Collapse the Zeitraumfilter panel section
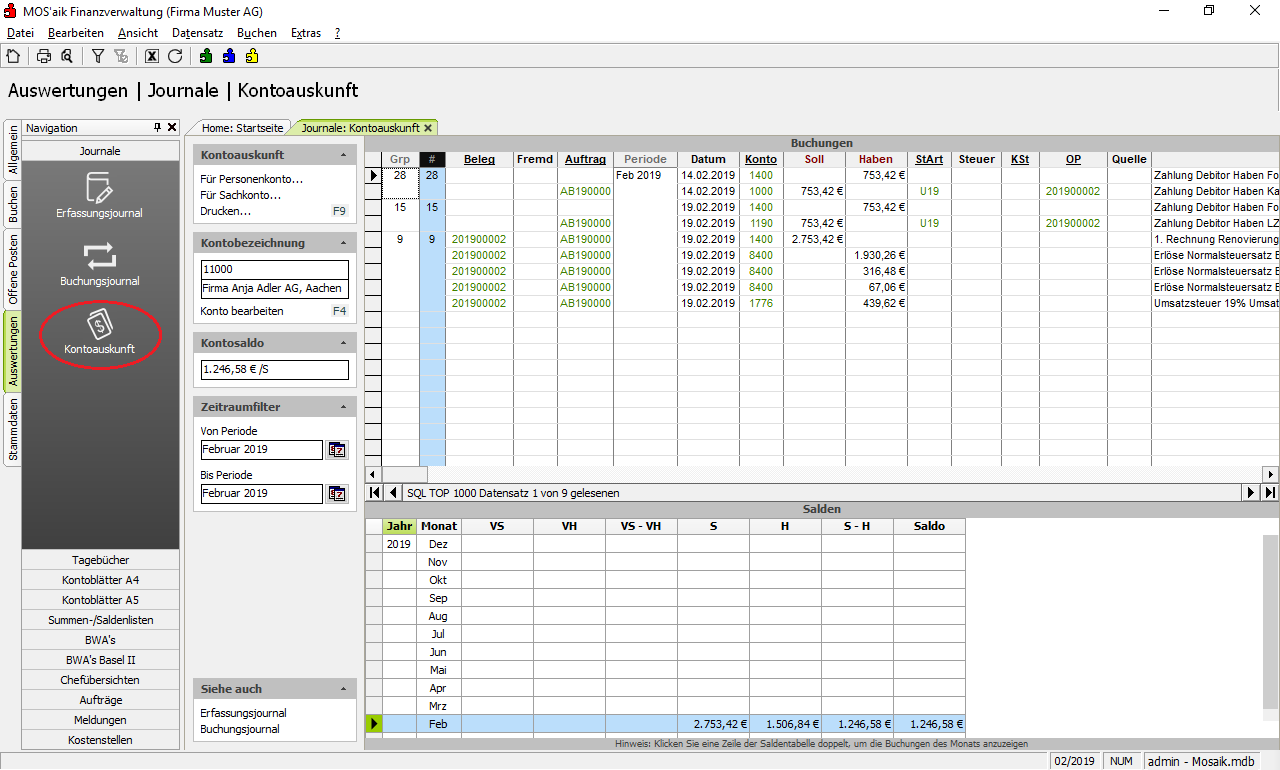The height and width of the screenshot is (770, 1280). point(343,407)
